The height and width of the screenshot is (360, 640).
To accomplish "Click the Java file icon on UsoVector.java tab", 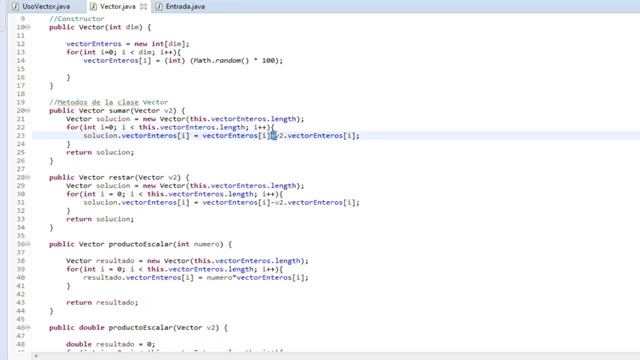I will [x=16, y=7].
